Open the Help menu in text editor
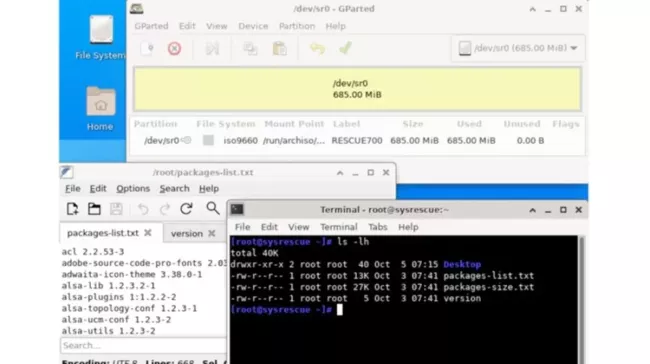The width and height of the screenshot is (650, 364). 209,189
